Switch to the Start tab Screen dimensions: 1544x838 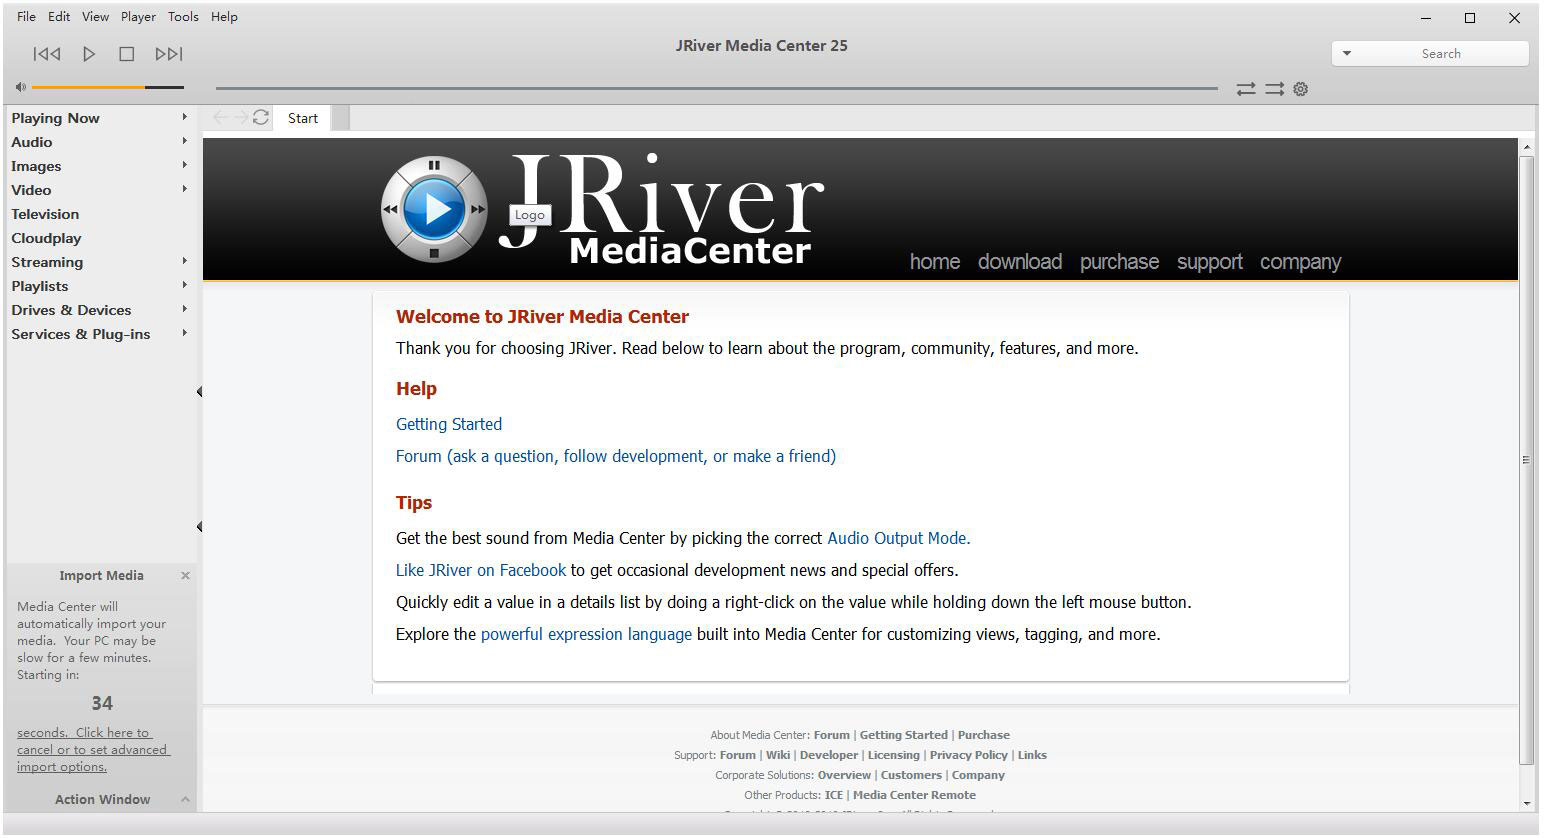pyautogui.click(x=302, y=117)
